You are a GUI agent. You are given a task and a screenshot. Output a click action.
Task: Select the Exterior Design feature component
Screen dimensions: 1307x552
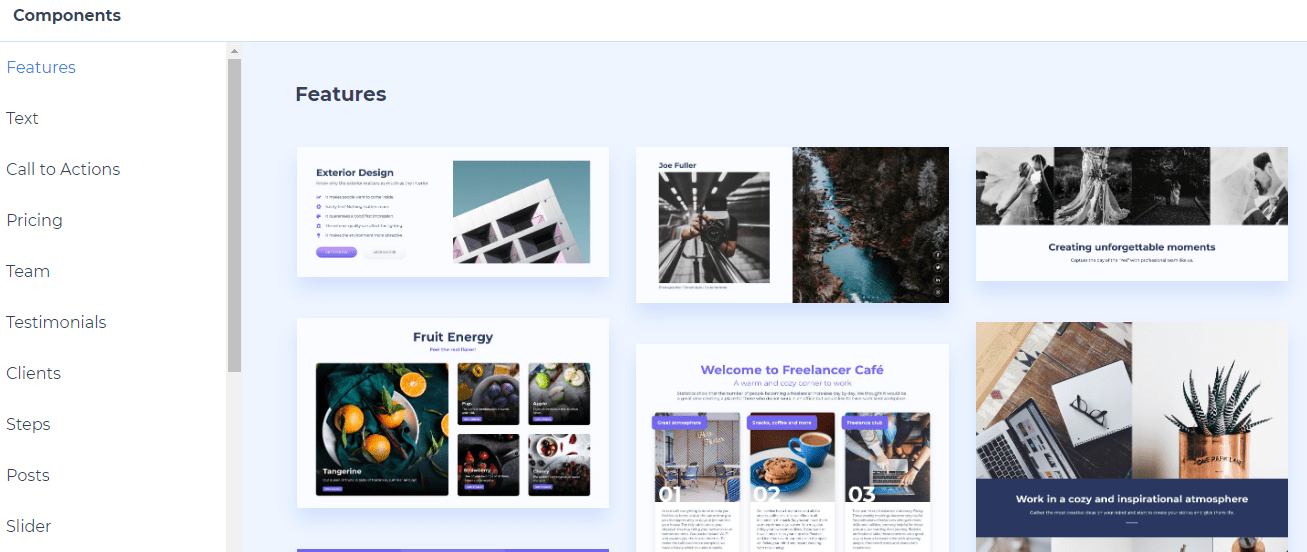(x=453, y=212)
